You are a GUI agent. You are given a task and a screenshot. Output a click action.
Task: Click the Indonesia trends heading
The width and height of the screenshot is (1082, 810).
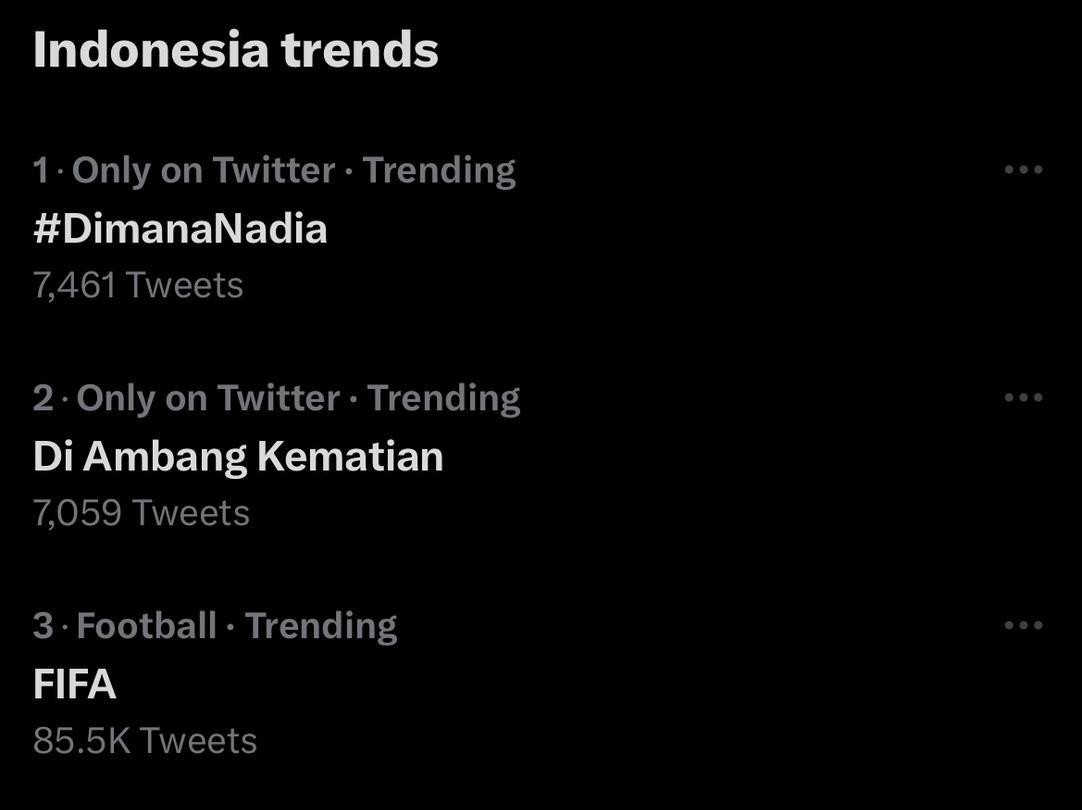pos(235,46)
